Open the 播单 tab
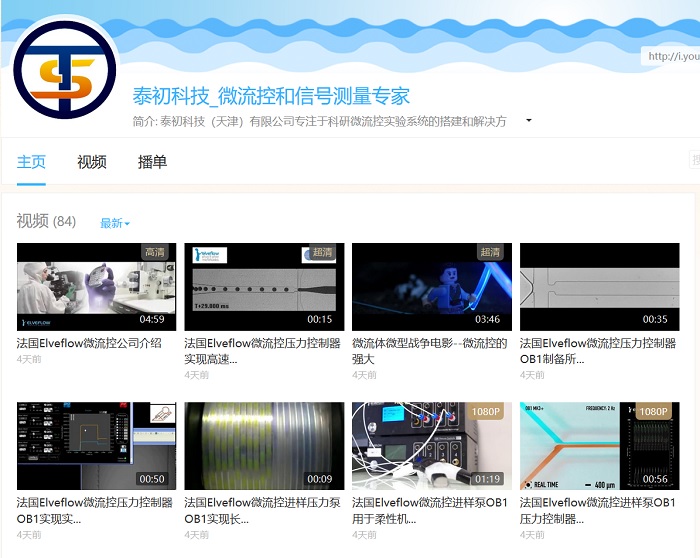 152,162
